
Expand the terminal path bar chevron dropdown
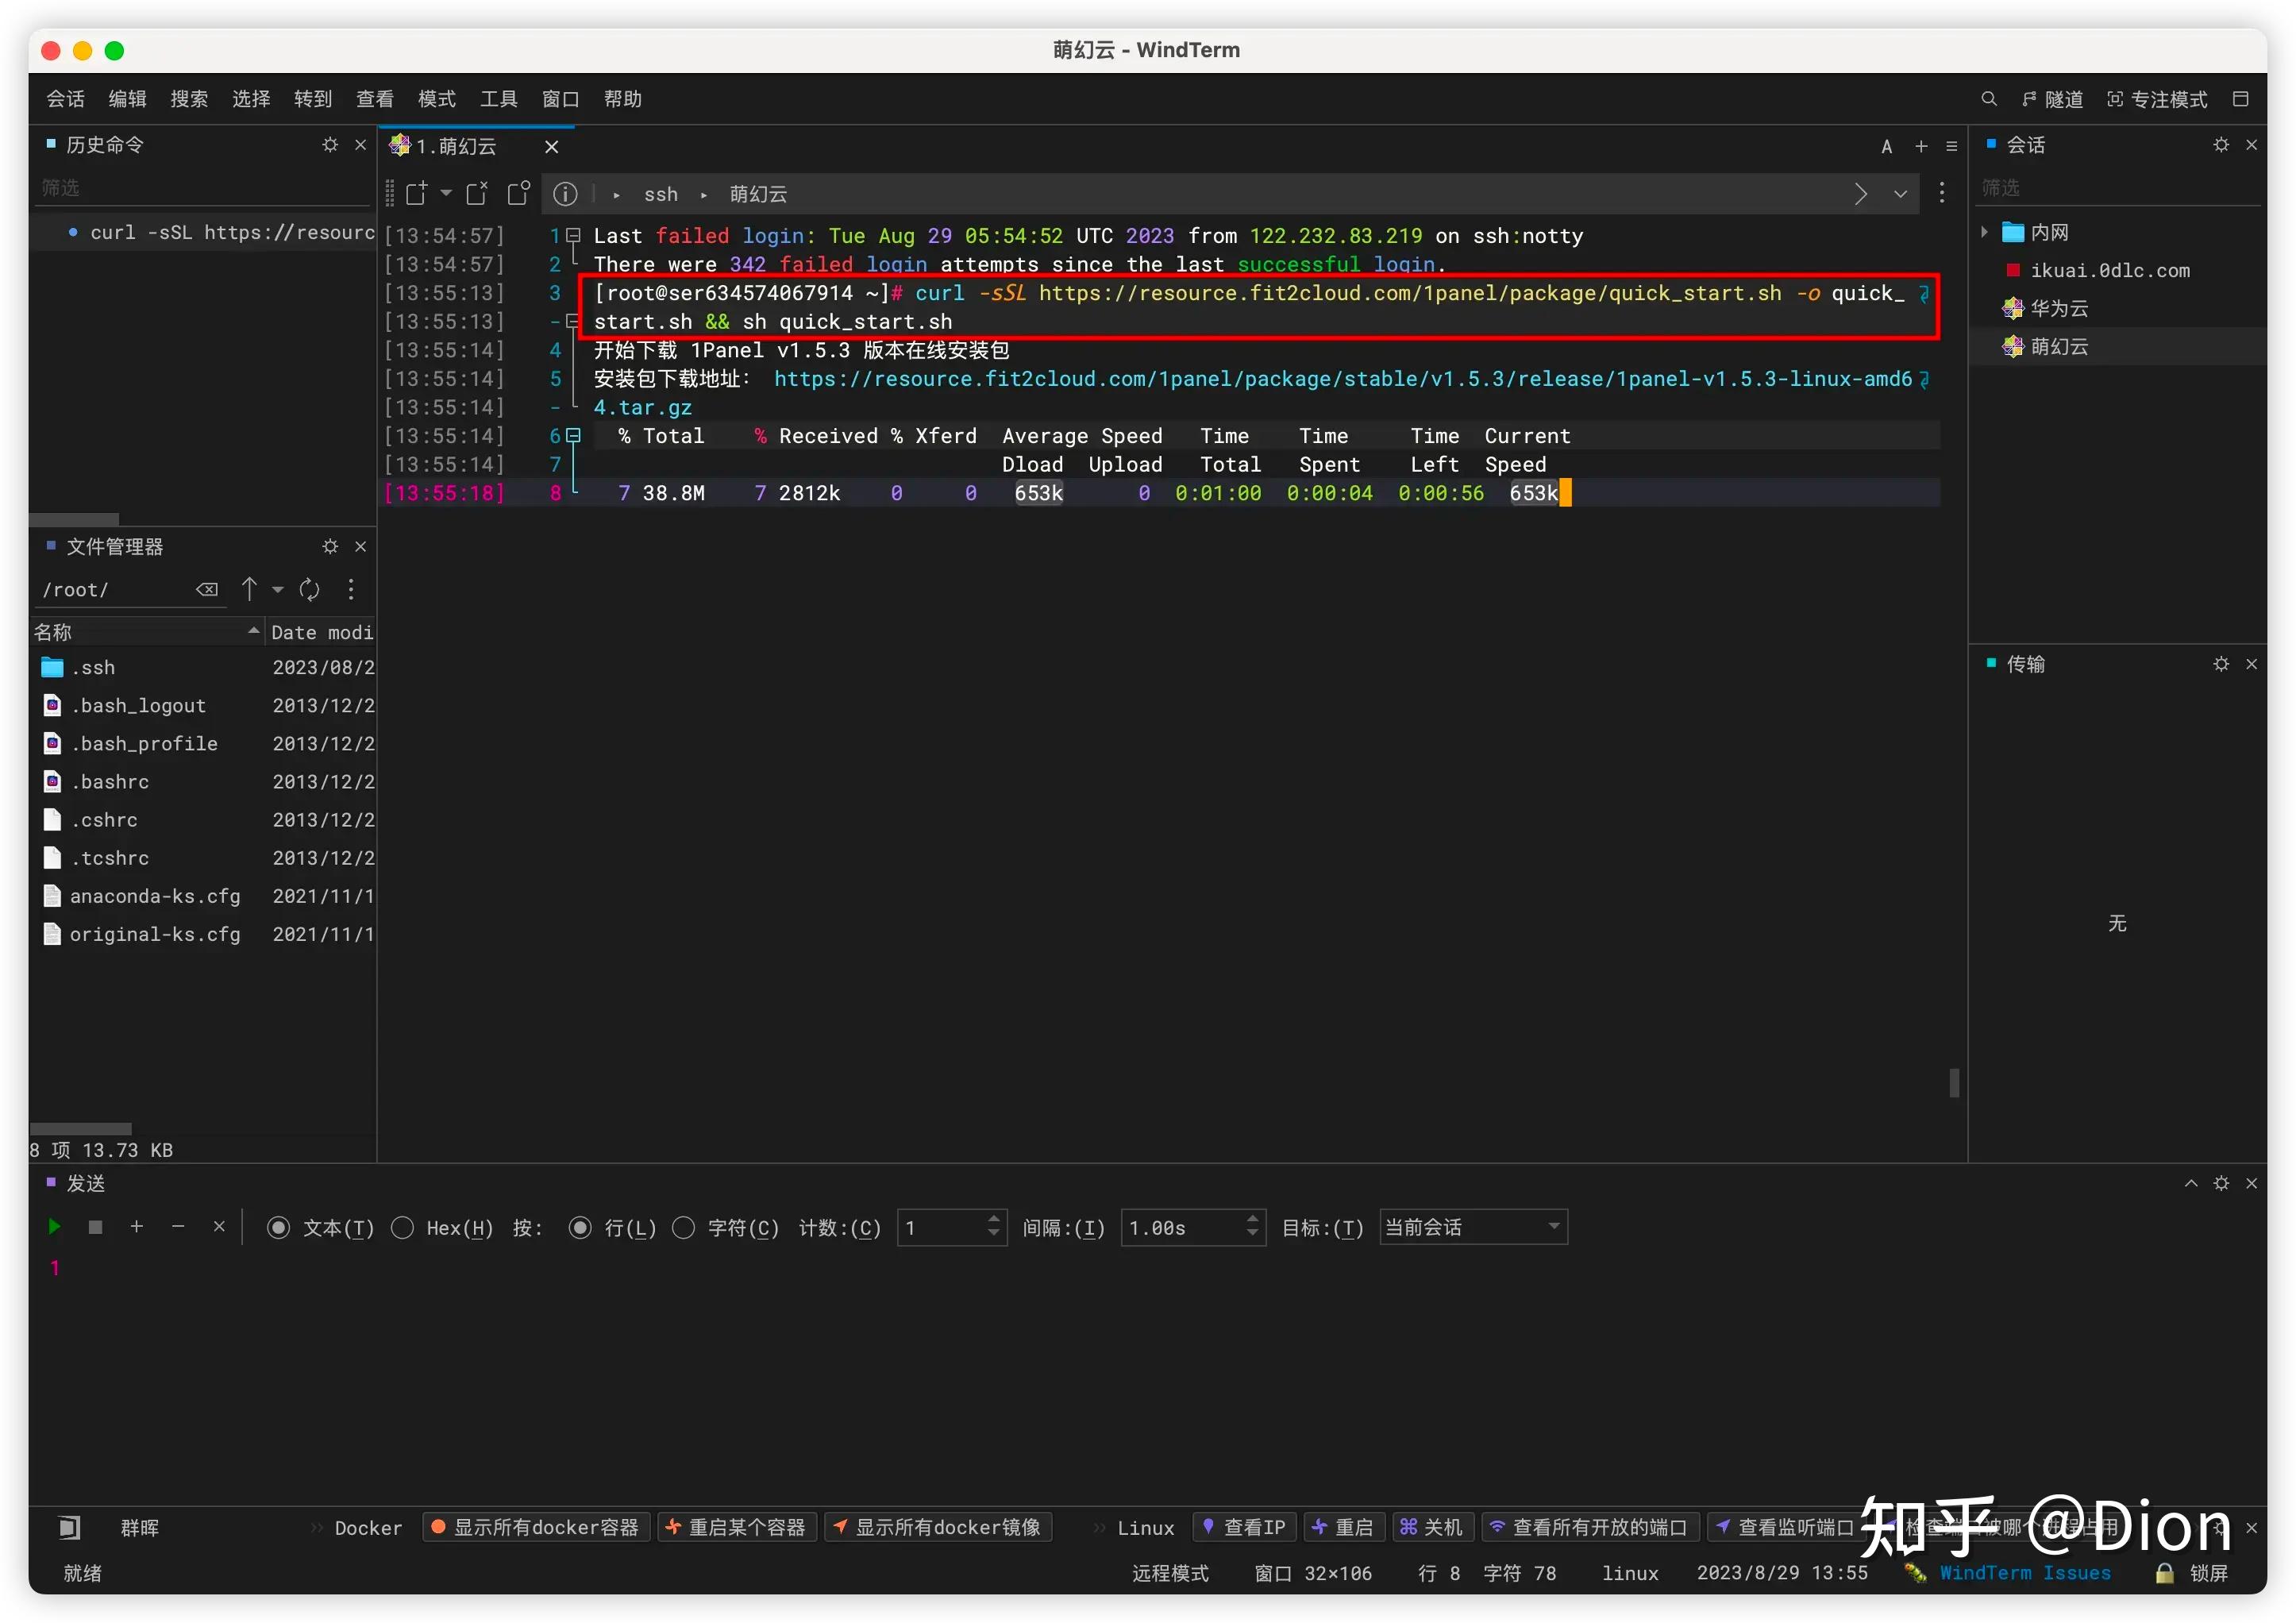(x=1900, y=194)
